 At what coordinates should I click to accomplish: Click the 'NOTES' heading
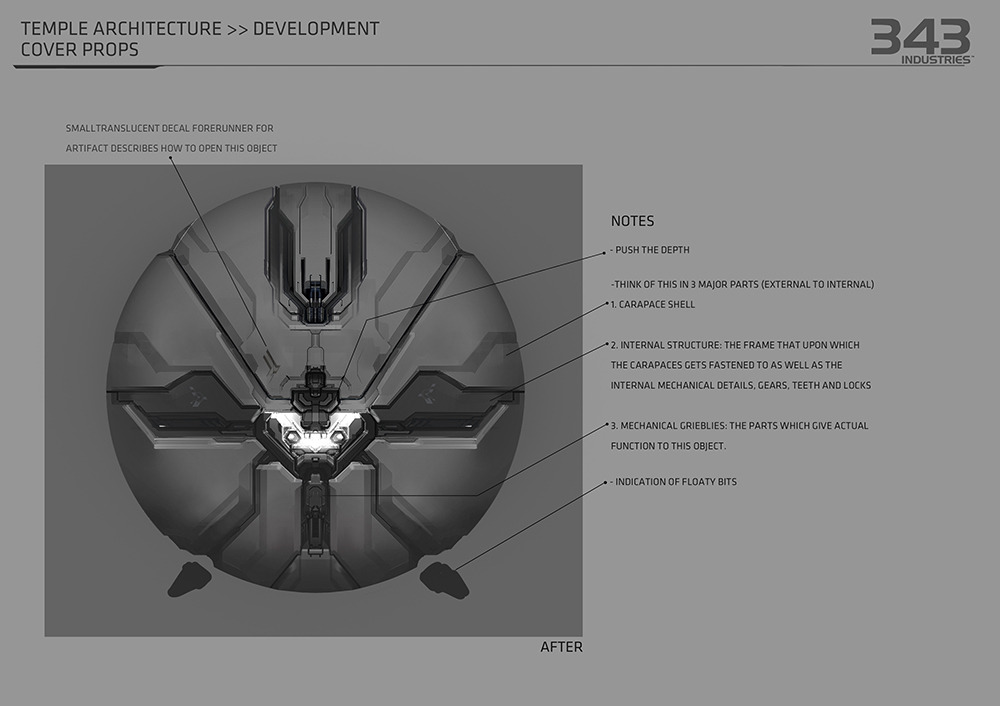632,221
